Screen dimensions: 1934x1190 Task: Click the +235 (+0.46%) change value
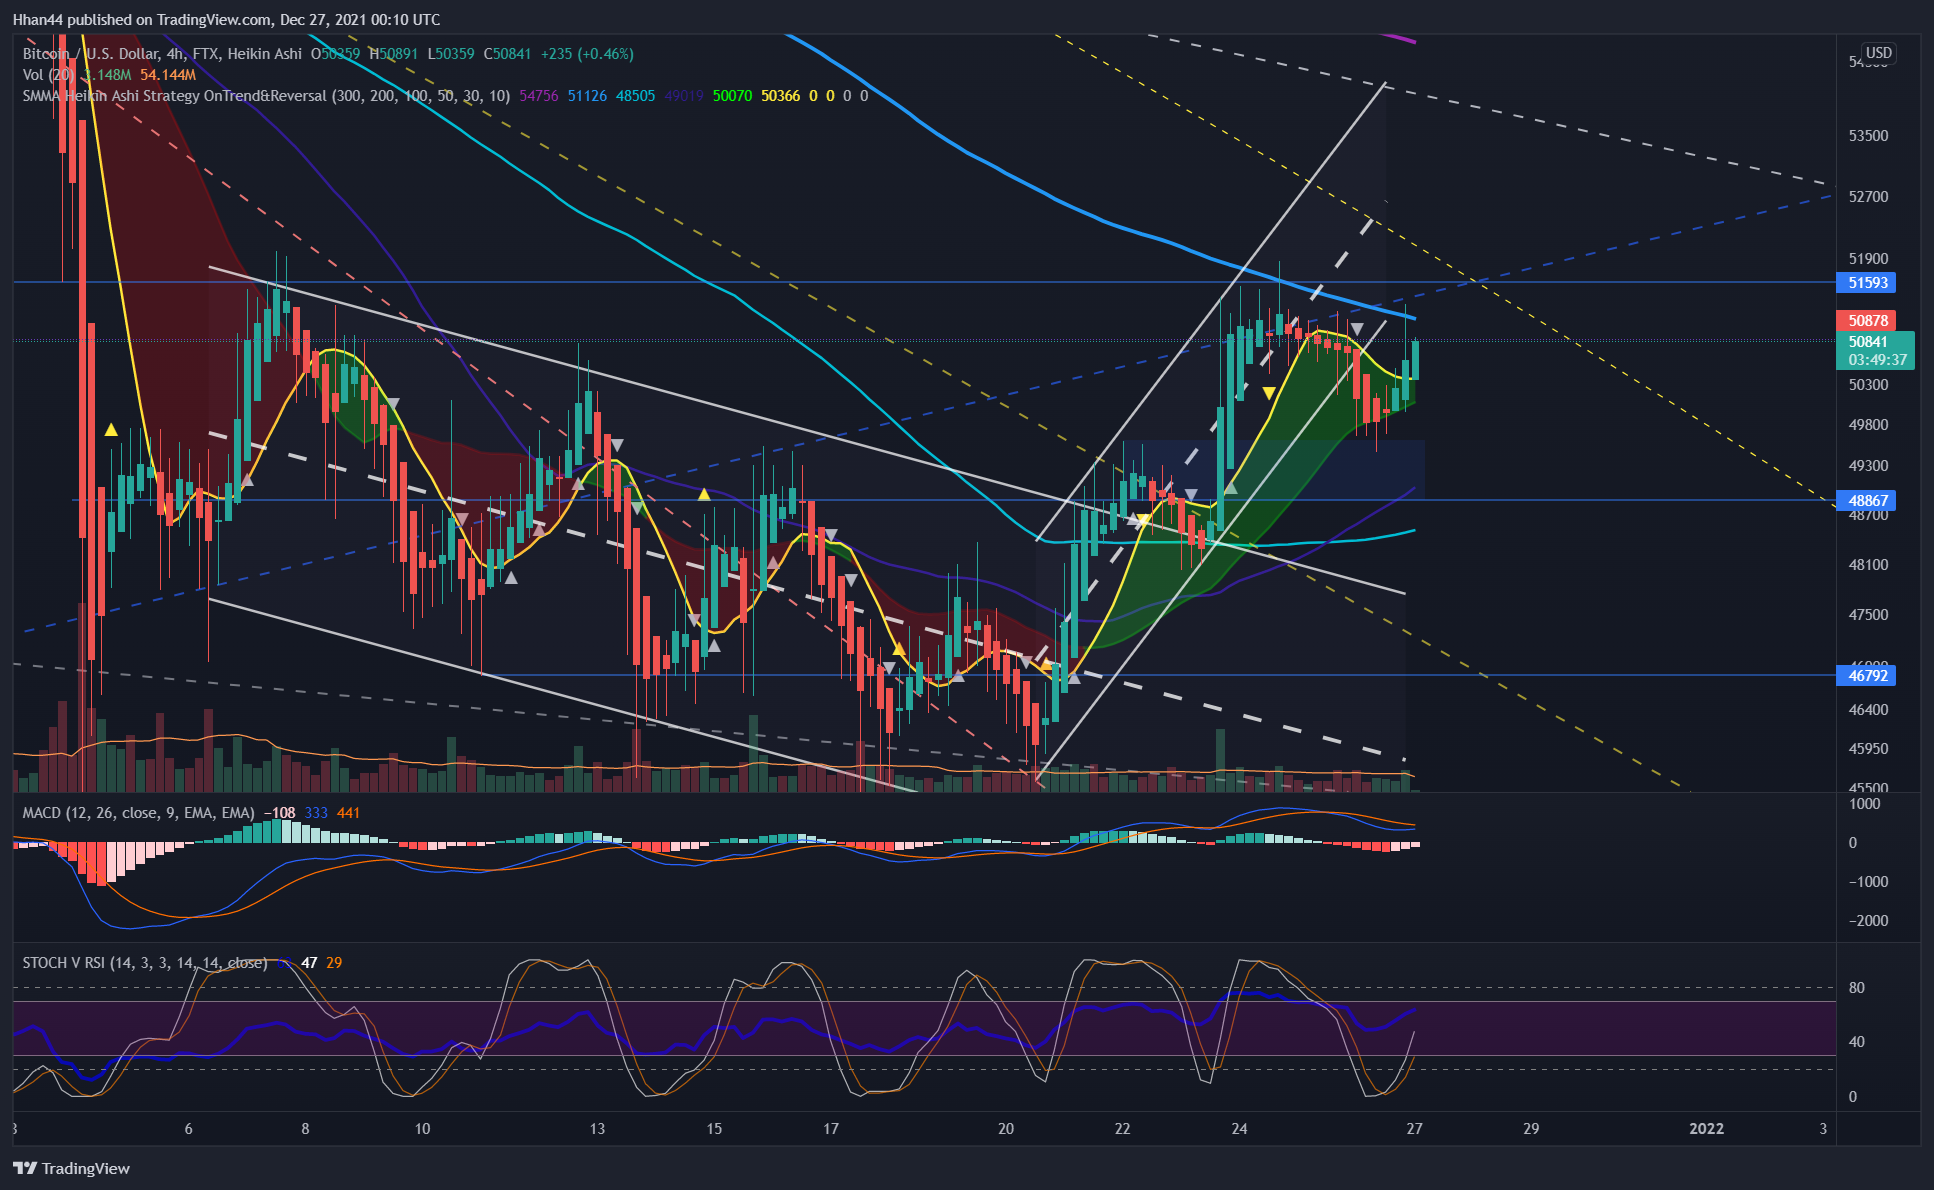pos(587,54)
